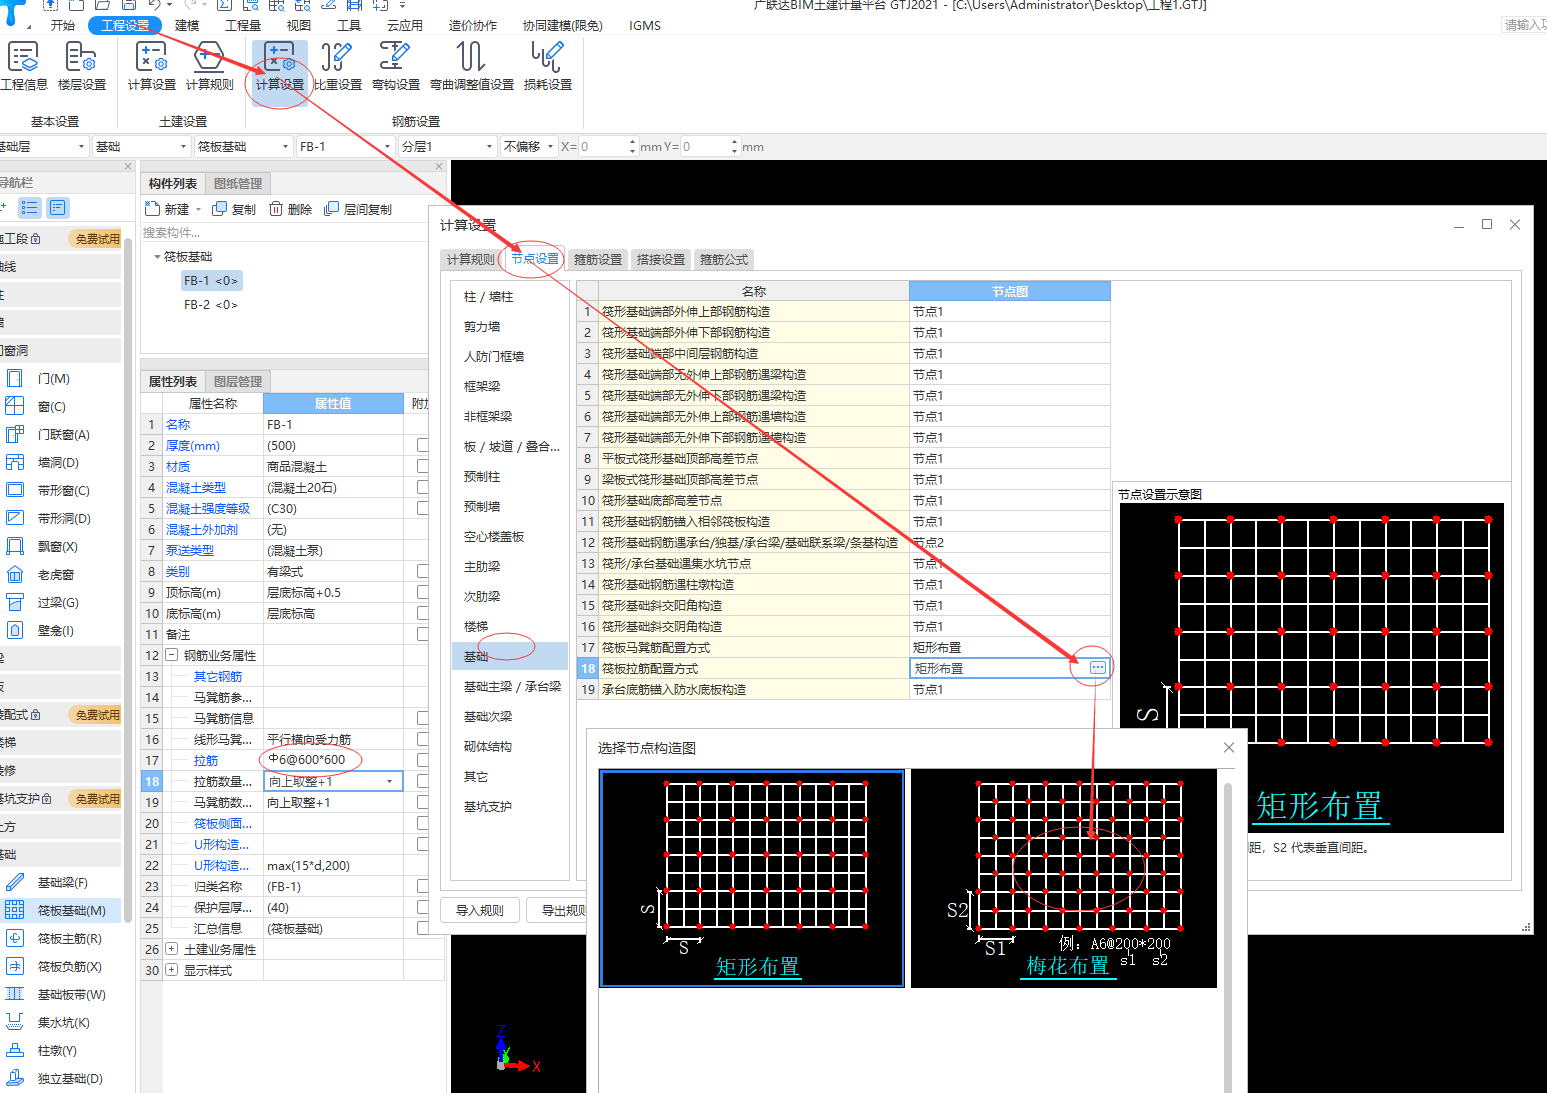This screenshot has width=1547, height=1093.
Task: Open the 损耗设置 icon
Action: (548, 66)
